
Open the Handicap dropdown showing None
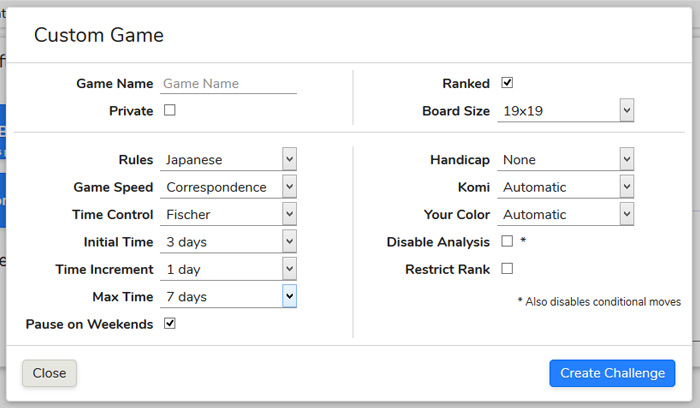pyautogui.click(x=565, y=159)
